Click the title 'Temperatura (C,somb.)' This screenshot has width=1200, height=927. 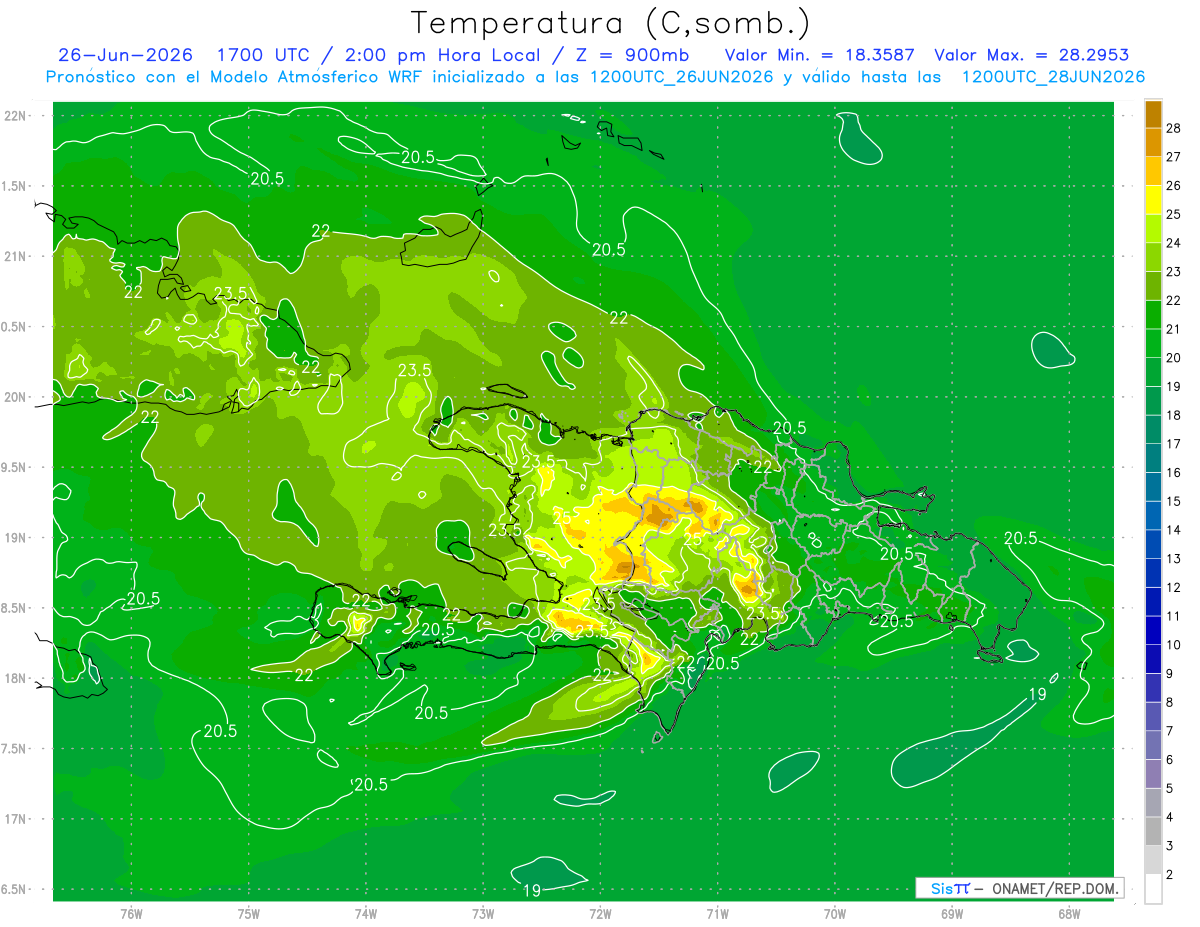(610, 23)
